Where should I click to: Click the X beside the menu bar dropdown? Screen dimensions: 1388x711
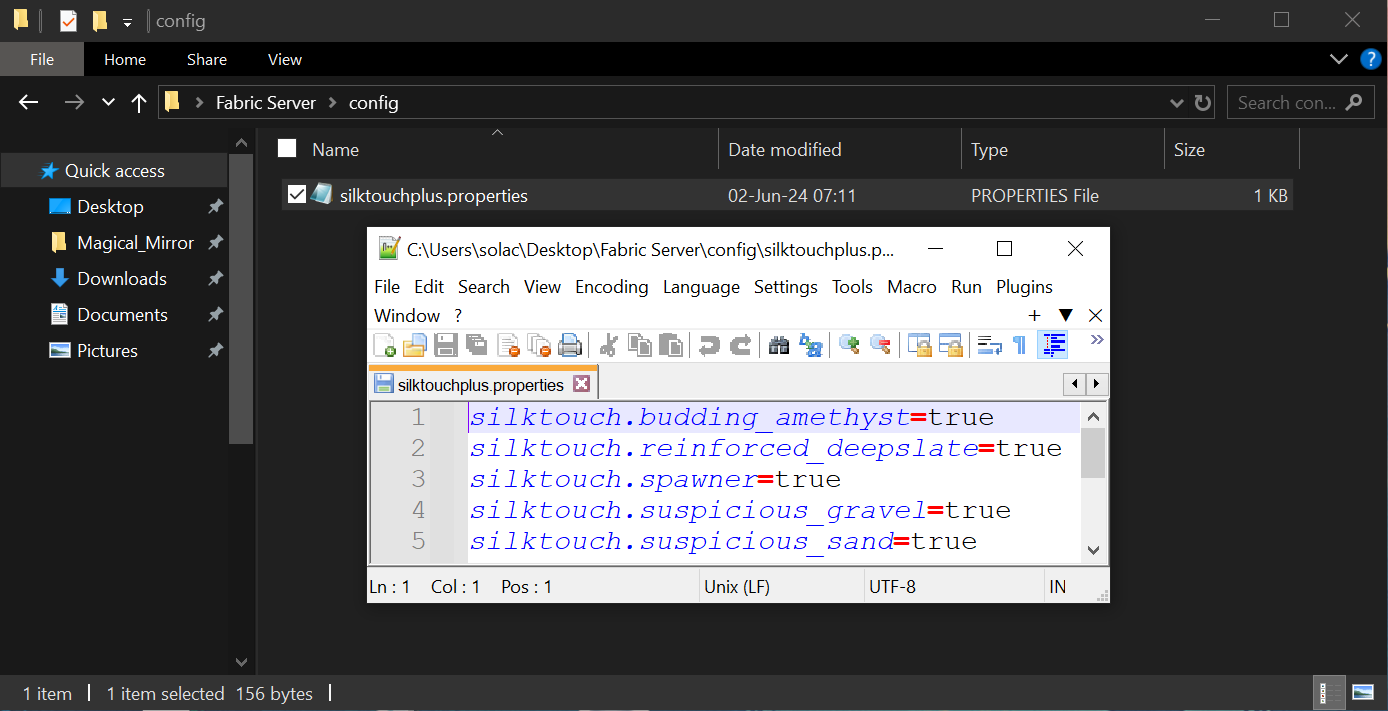tap(1095, 315)
